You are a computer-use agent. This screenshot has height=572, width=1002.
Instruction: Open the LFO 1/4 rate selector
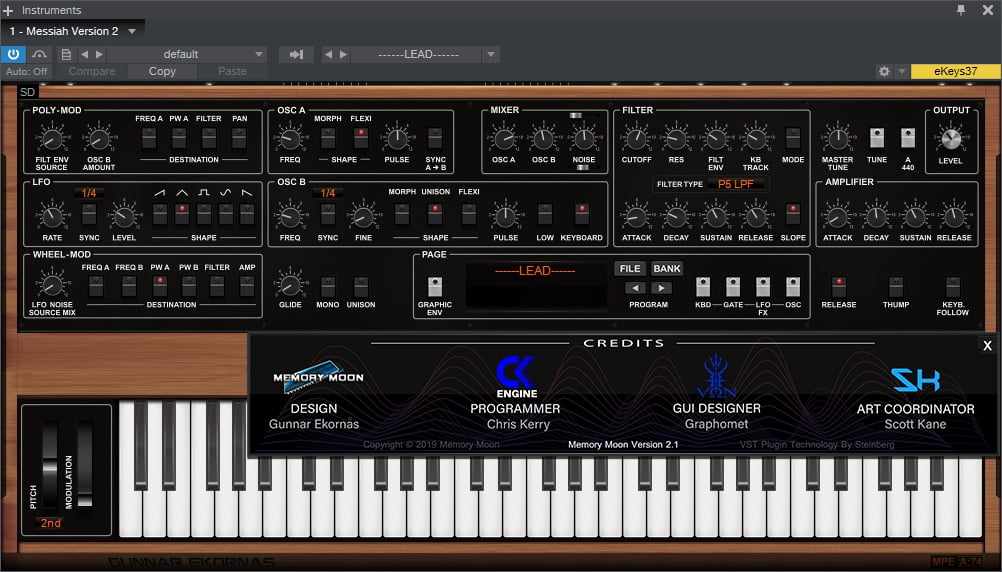coord(89,193)
